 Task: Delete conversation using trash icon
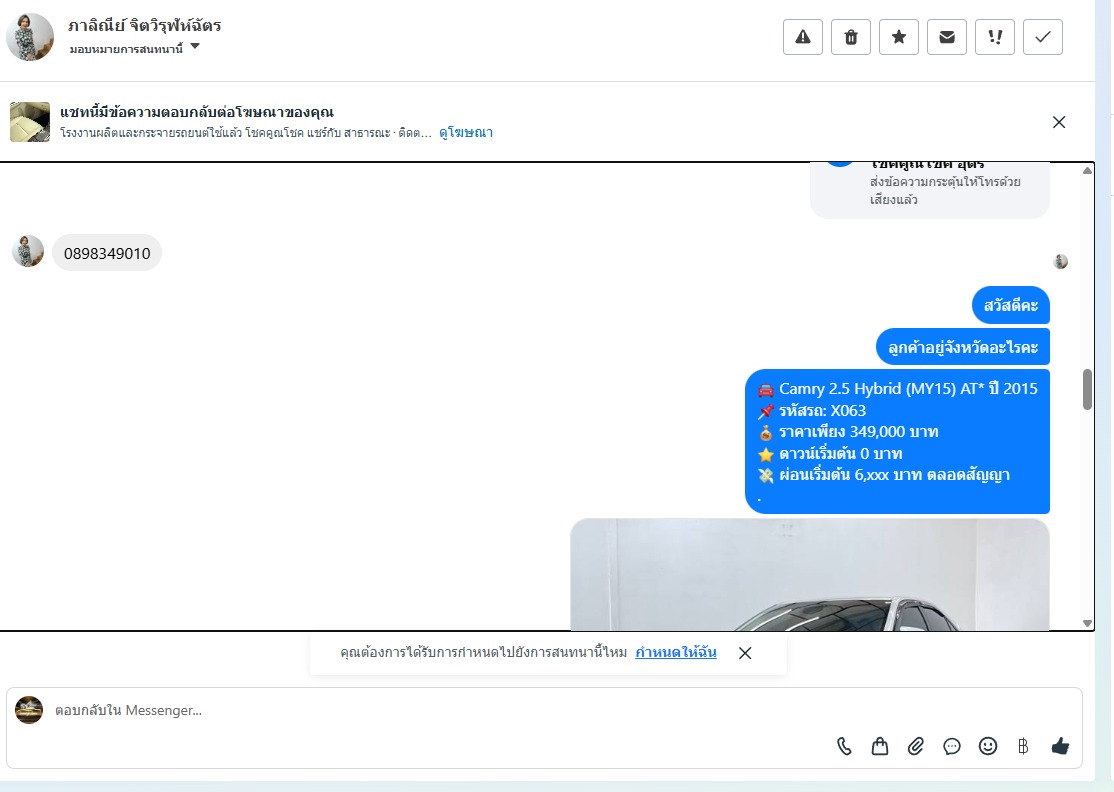850,37
